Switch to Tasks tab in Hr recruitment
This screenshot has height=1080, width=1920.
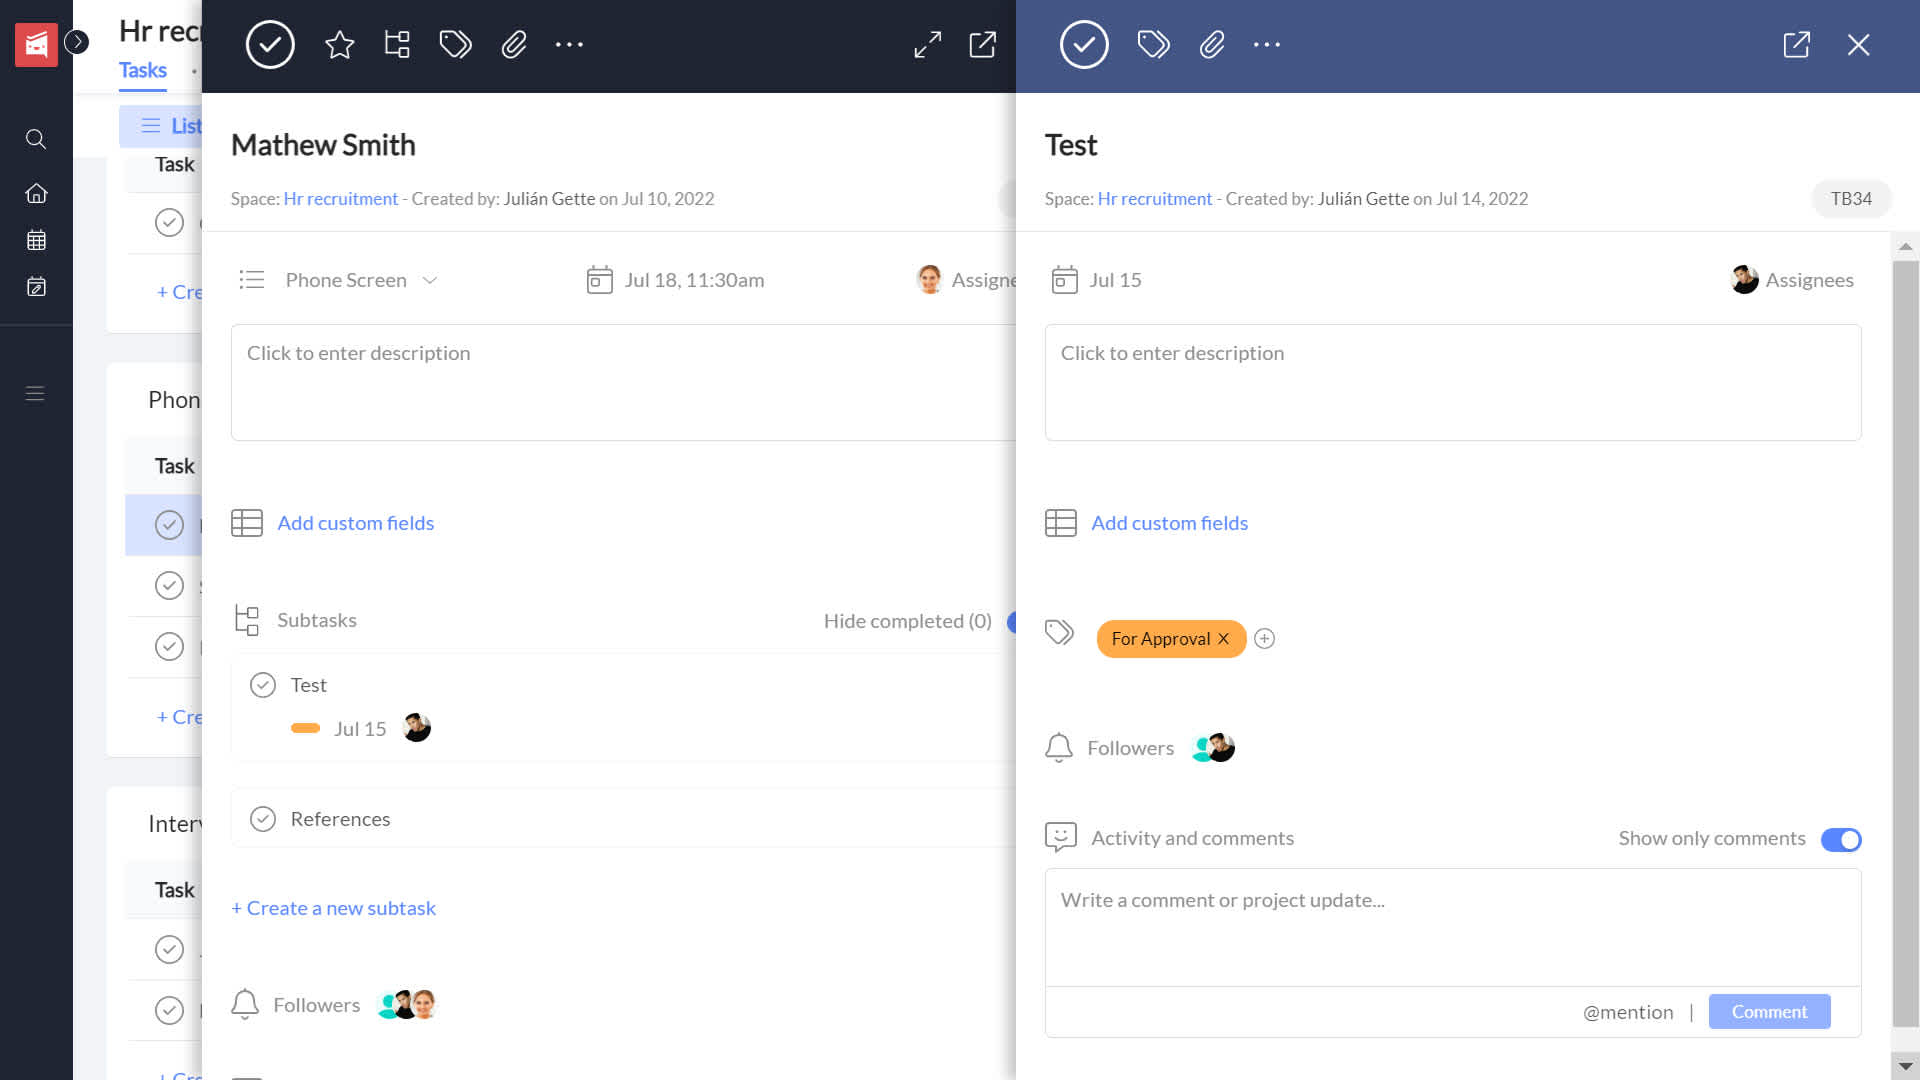(142, 71)
